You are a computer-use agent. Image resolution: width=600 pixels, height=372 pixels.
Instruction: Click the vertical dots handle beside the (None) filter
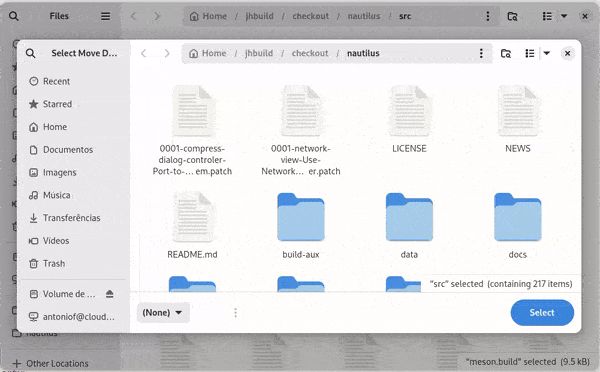coord(235,313)
